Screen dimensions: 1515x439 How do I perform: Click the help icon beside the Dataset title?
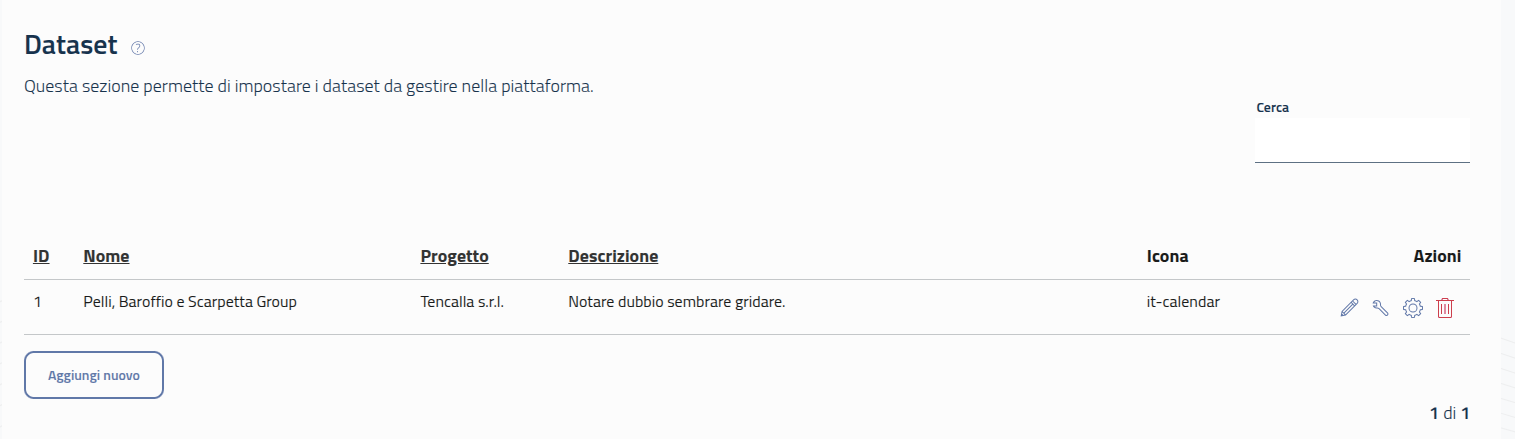[138, 48]
